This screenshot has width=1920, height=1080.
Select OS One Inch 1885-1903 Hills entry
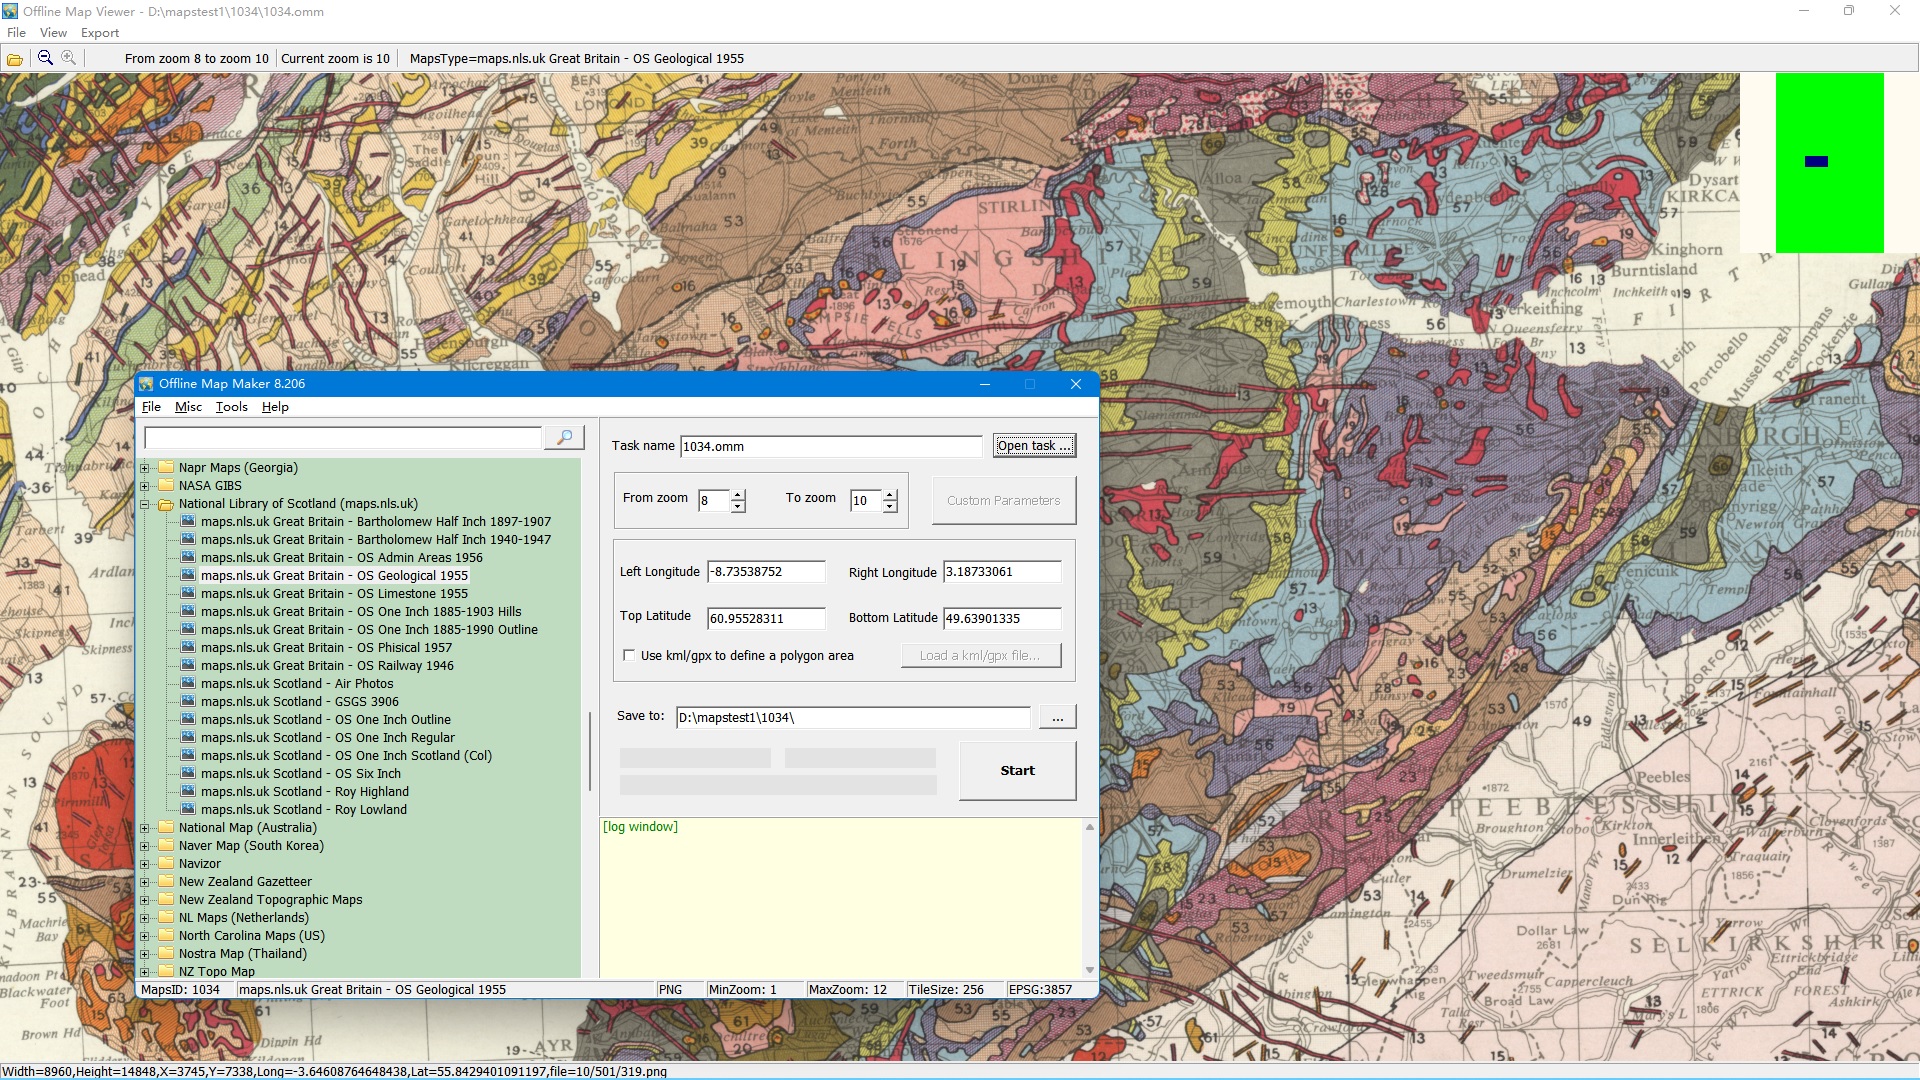point(361,612)
